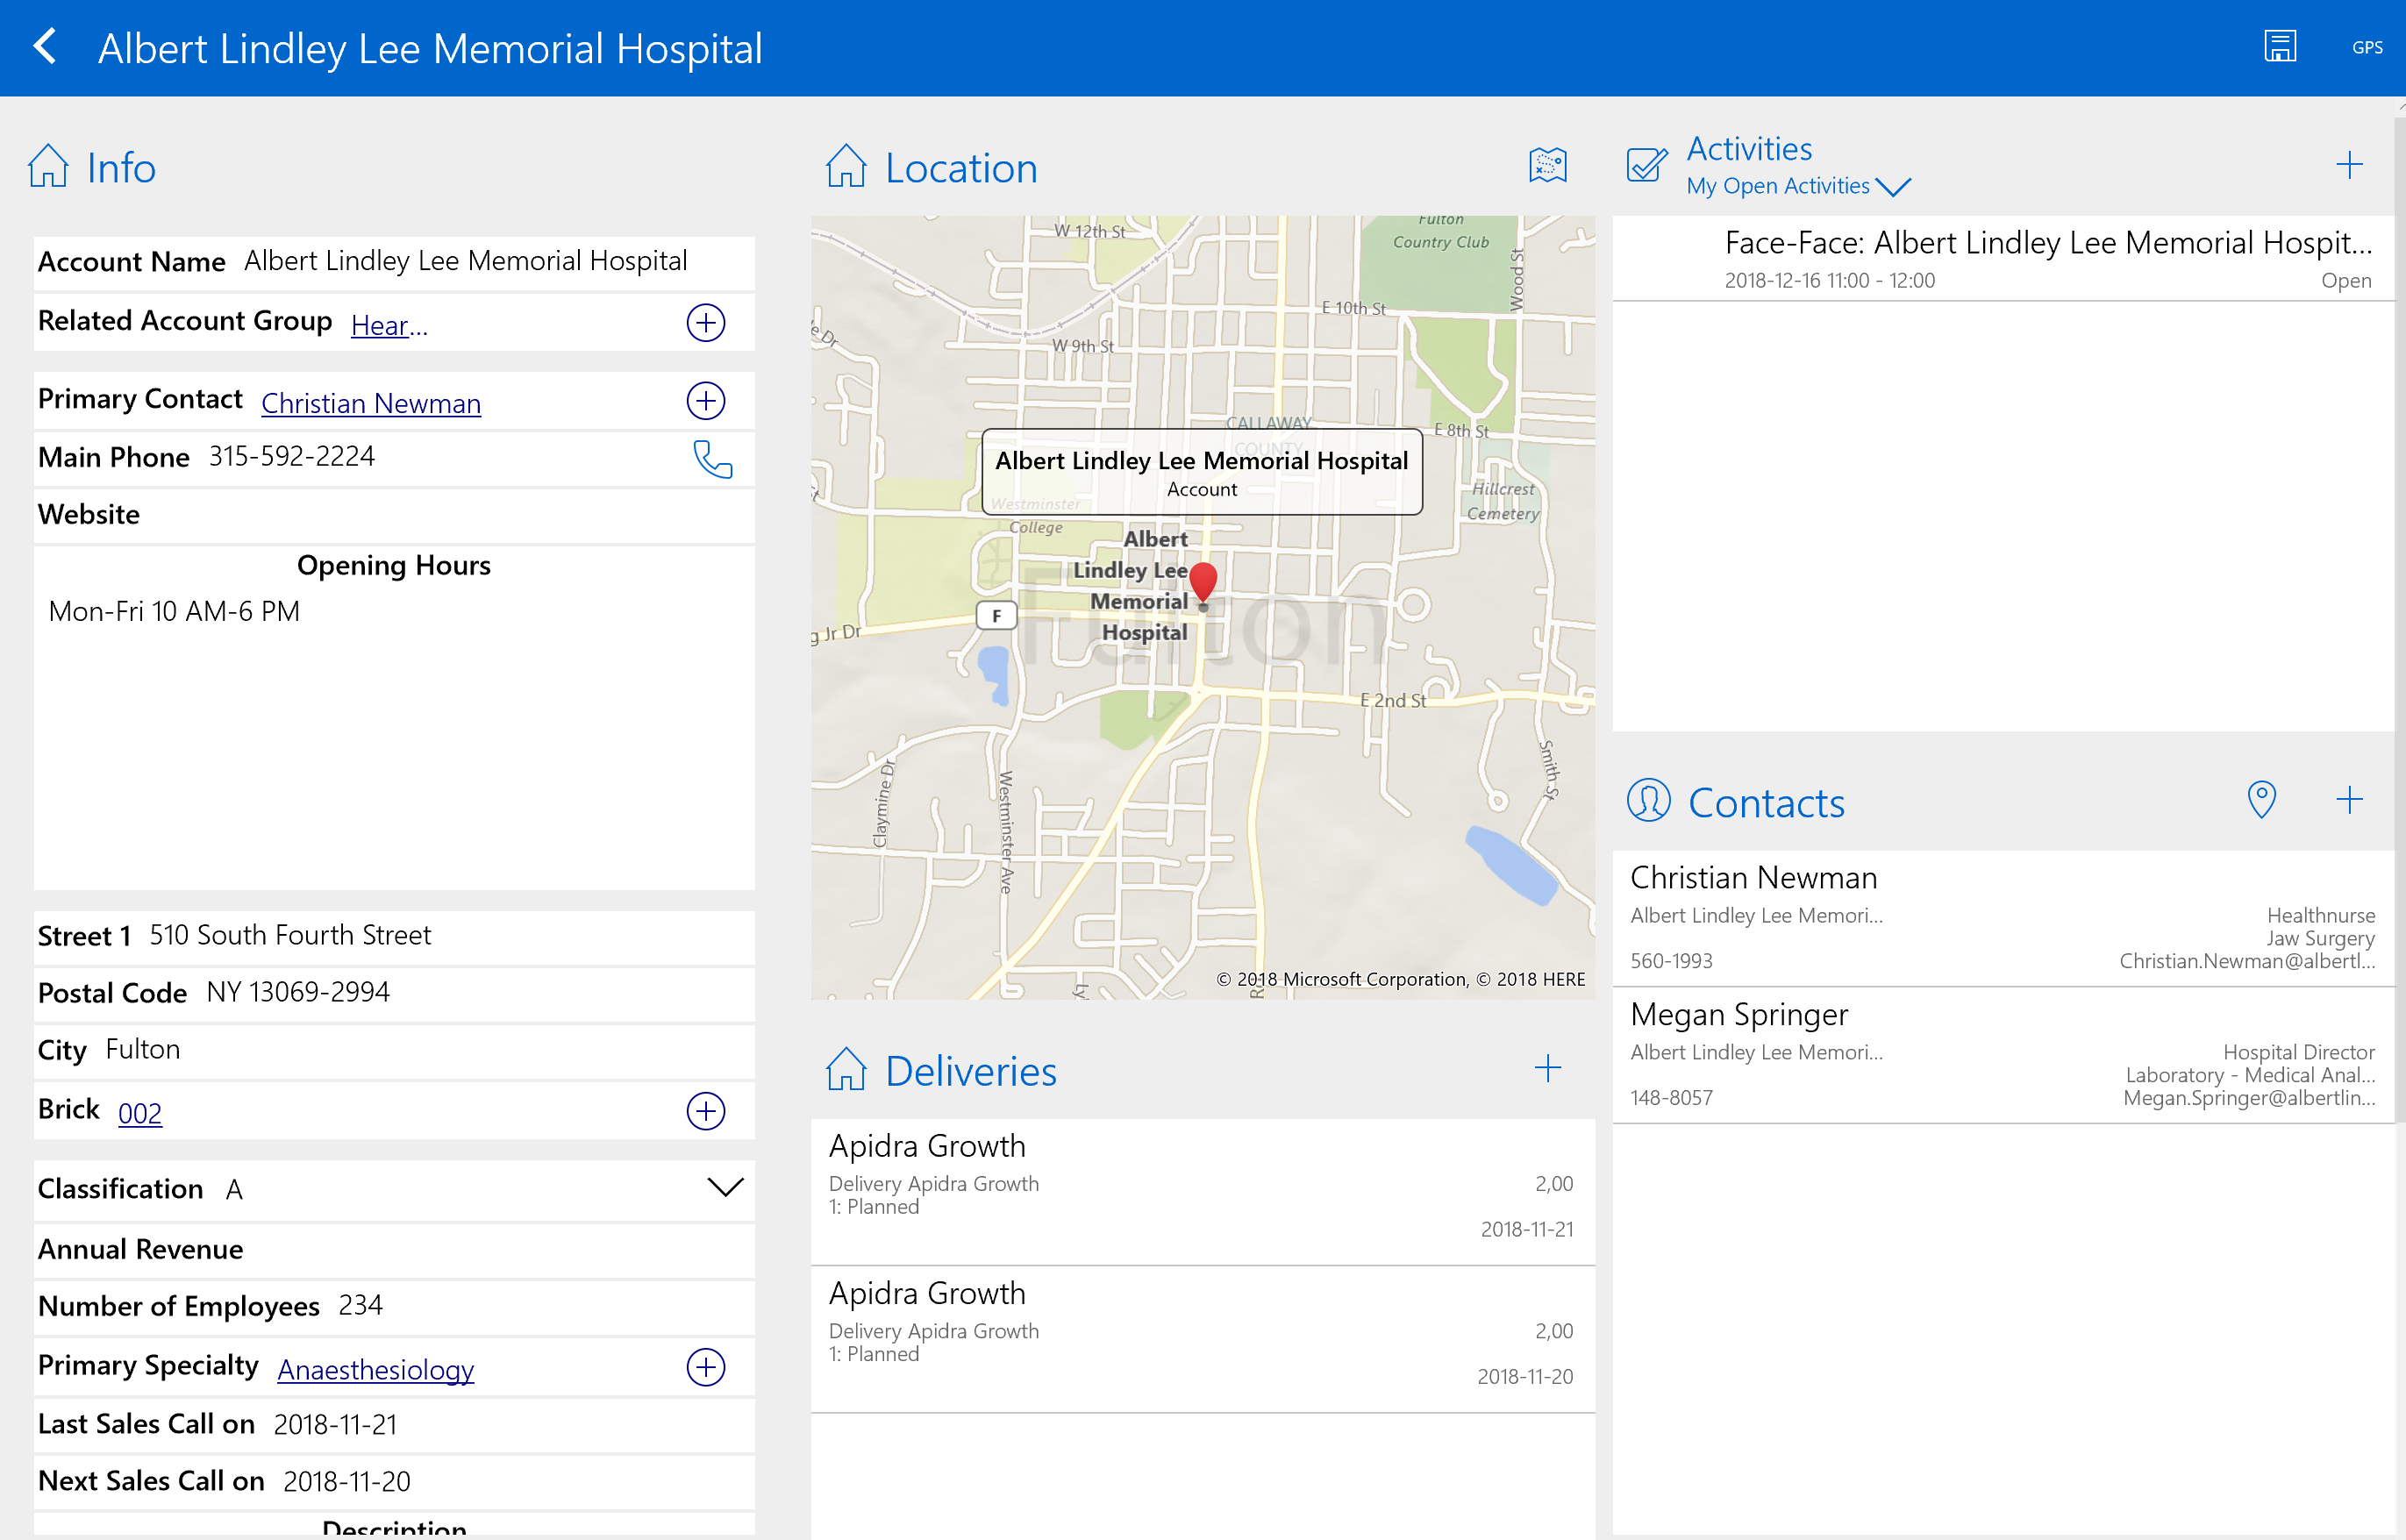Open Megan Springer contact card
This screenshot has height=1540, width=2406.
[x=2003, y=1055]
